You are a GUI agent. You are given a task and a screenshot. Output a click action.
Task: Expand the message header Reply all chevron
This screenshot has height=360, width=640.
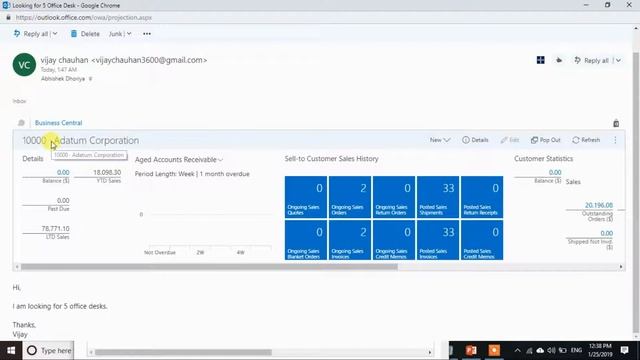pos(618,60)
